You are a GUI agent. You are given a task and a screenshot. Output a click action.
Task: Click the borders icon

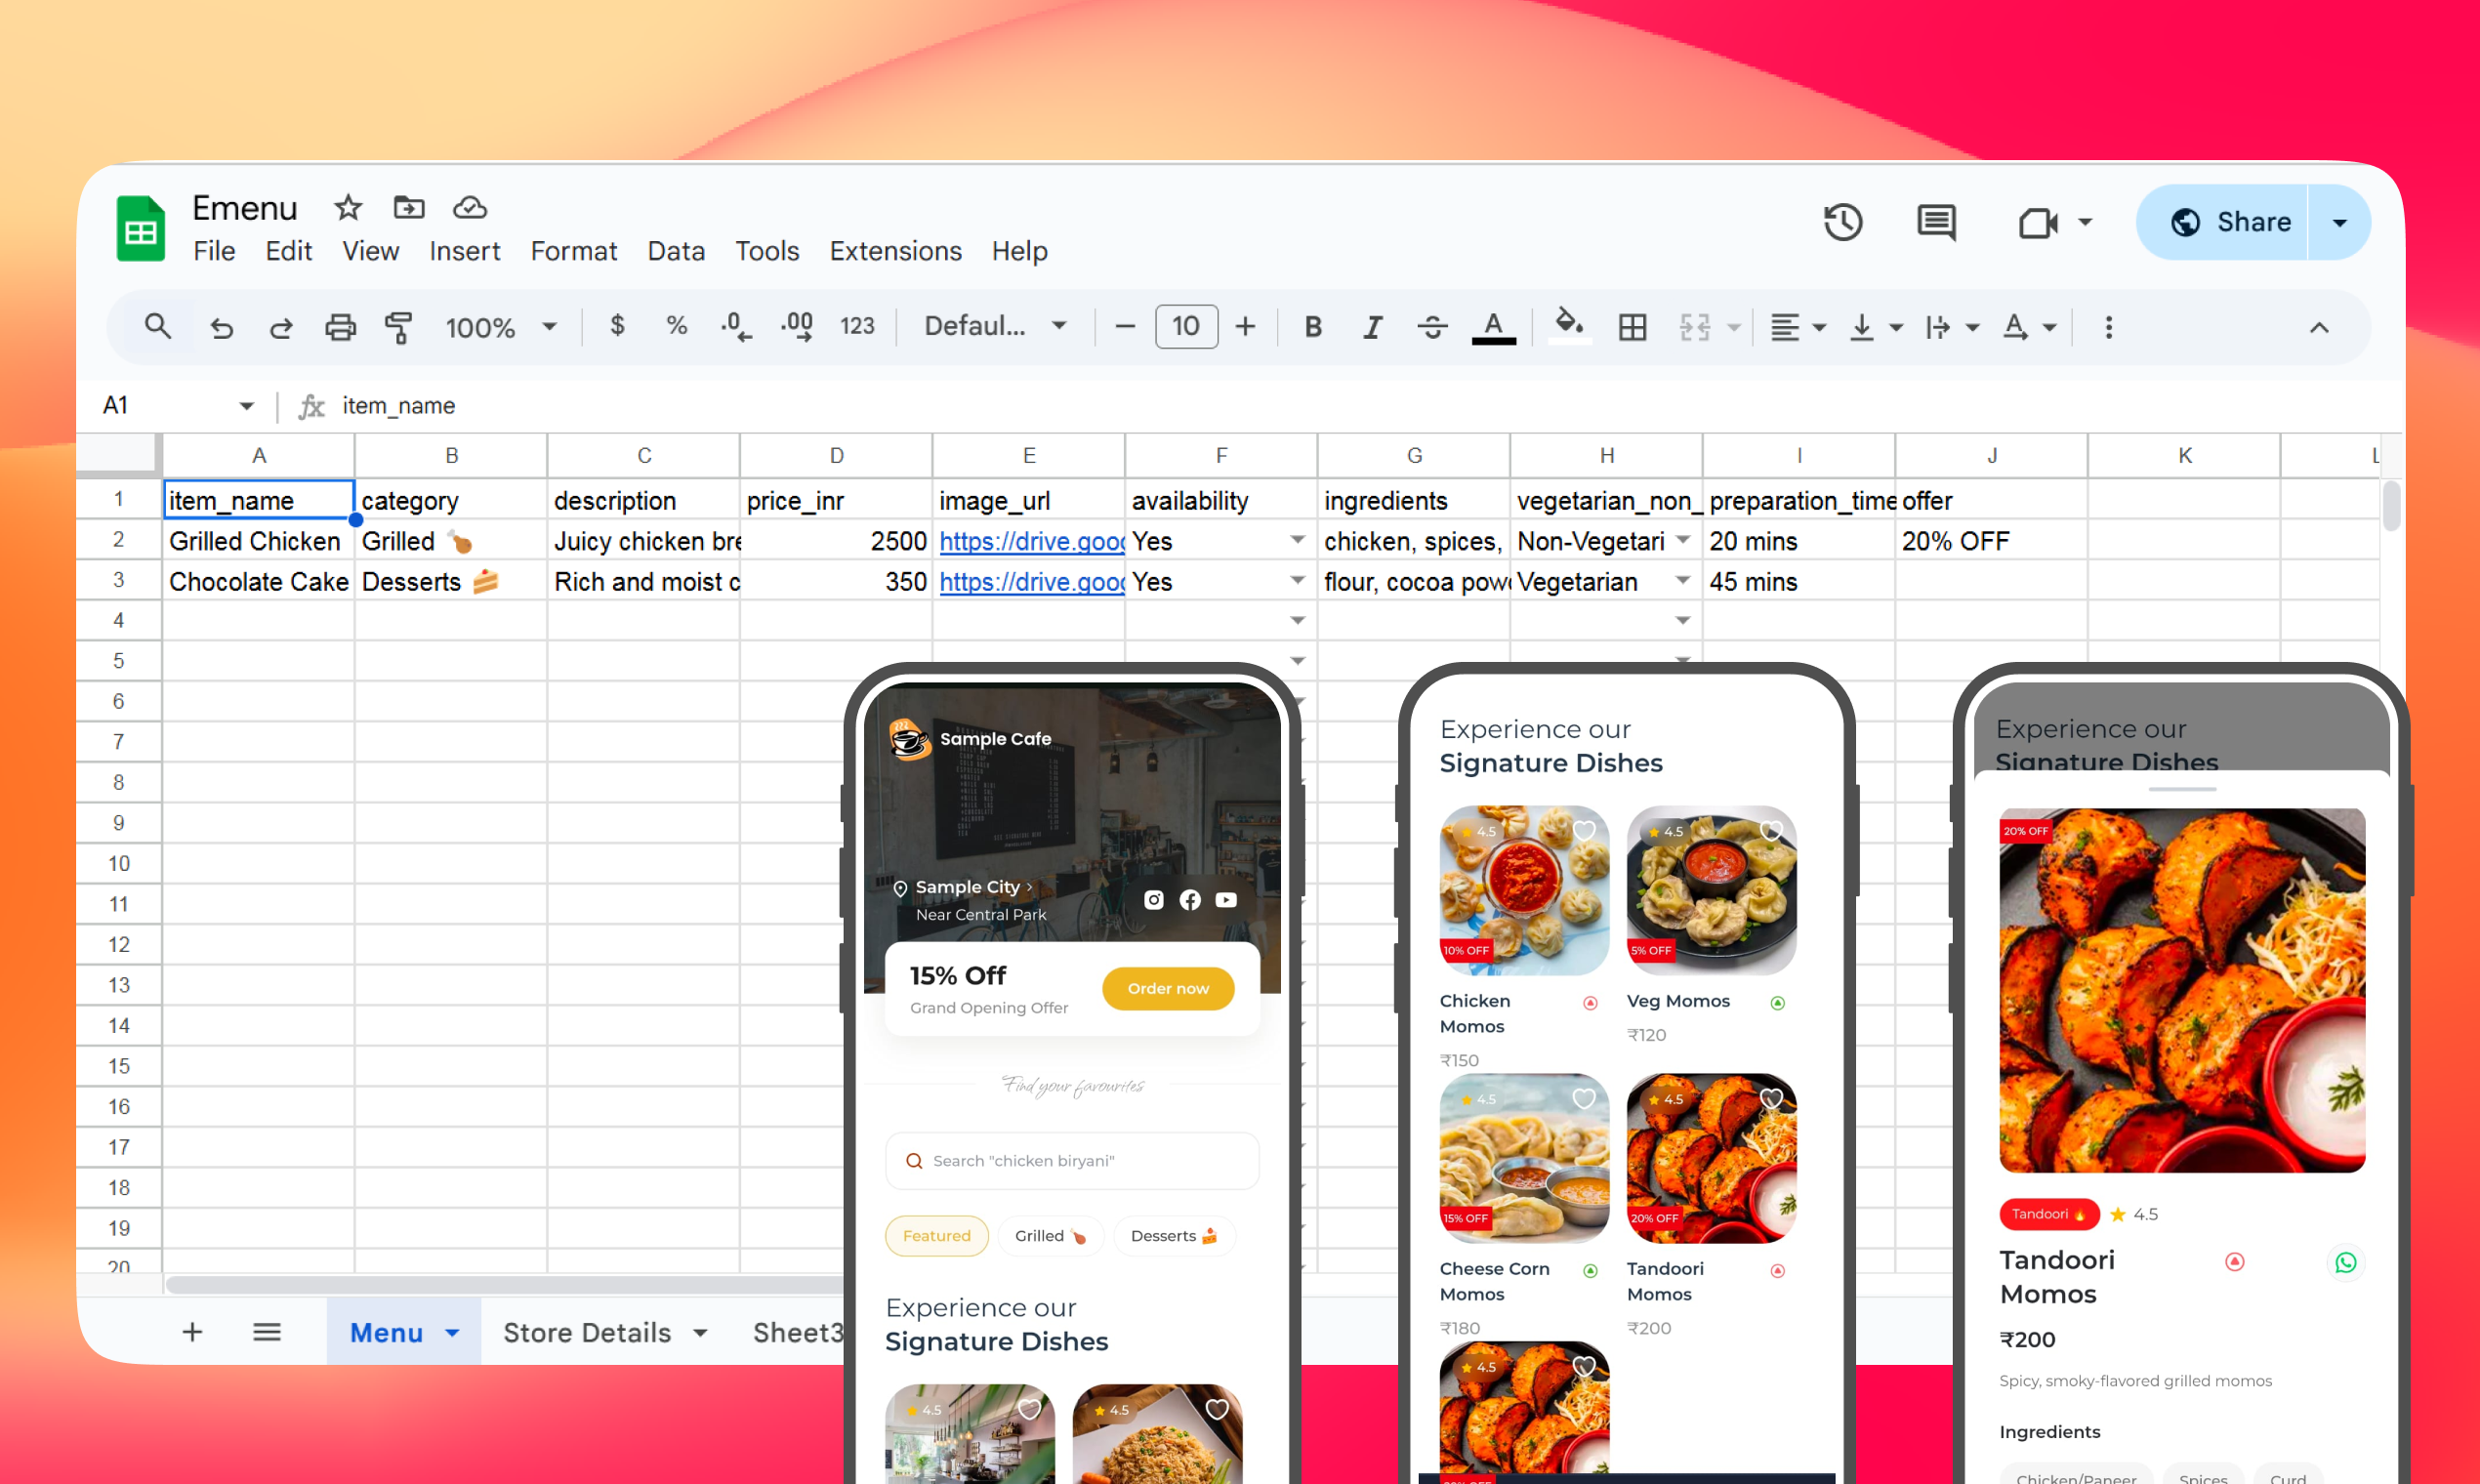coord(1632,327)
